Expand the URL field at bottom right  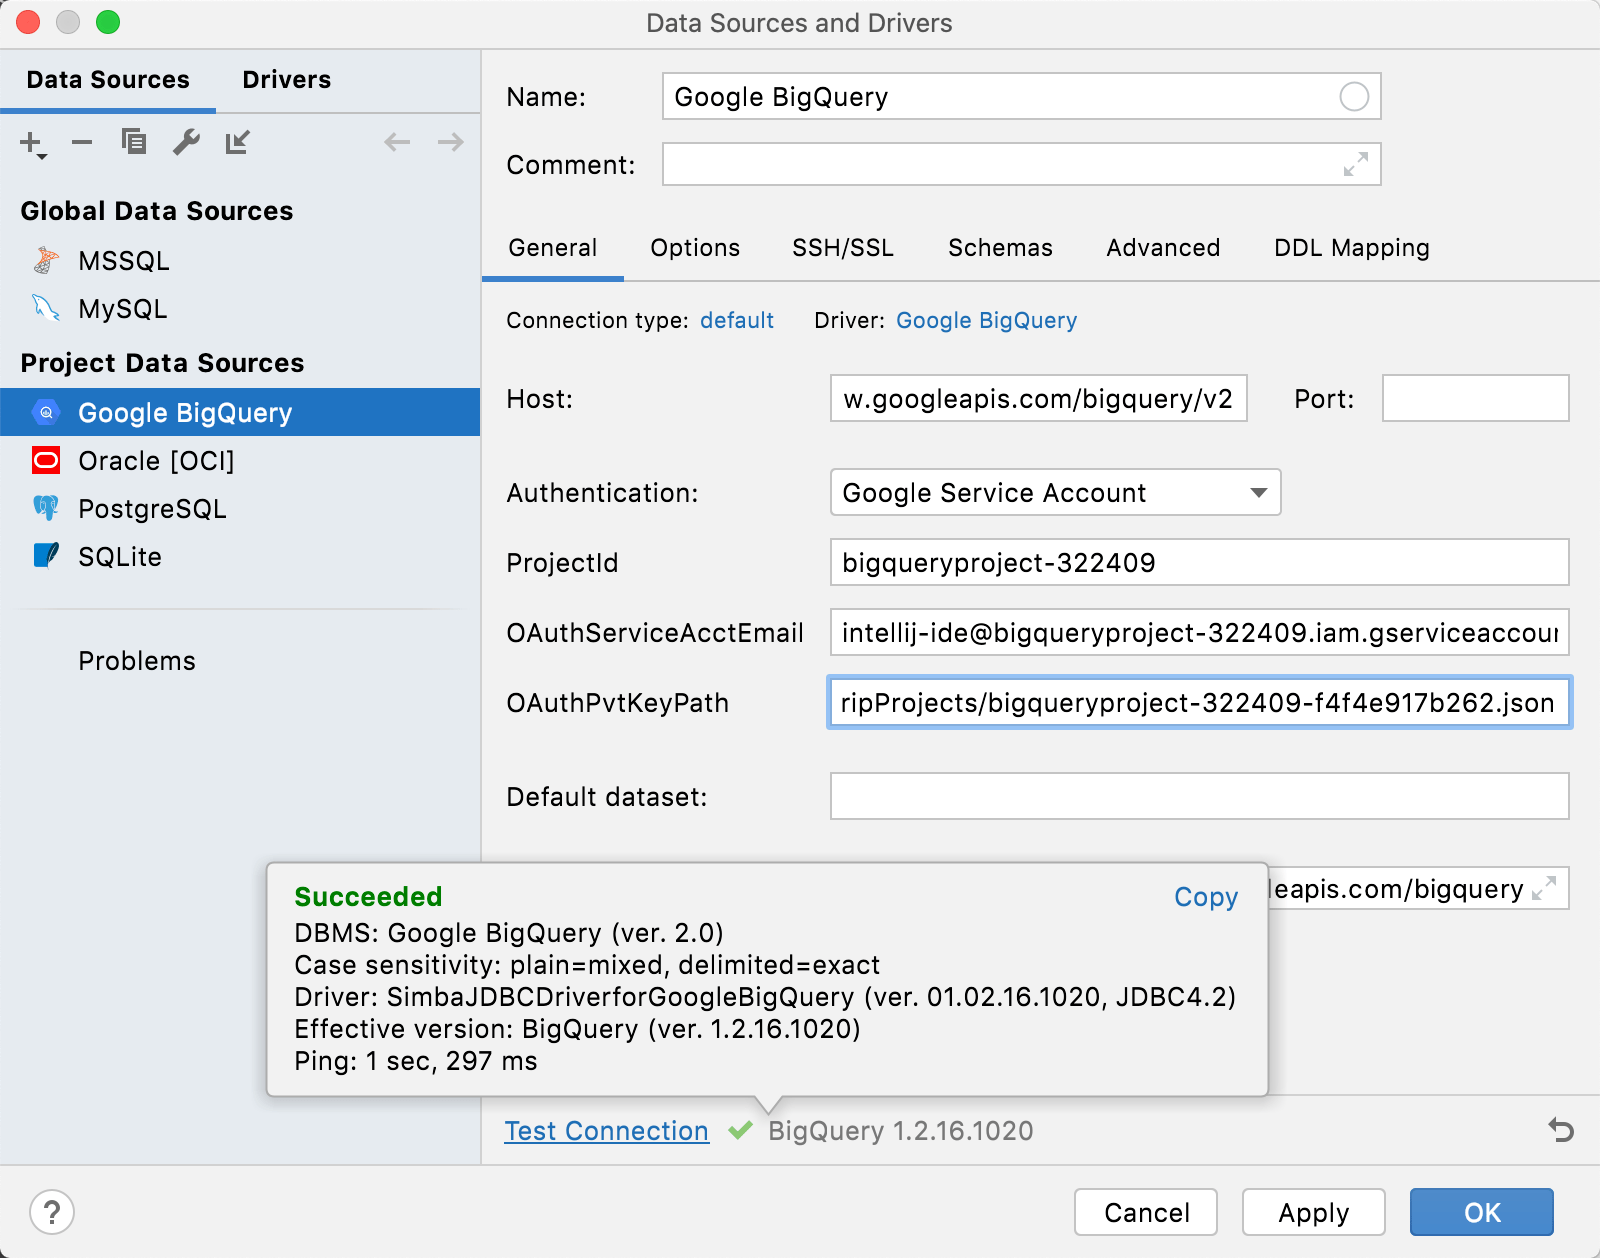(1544, 888)
